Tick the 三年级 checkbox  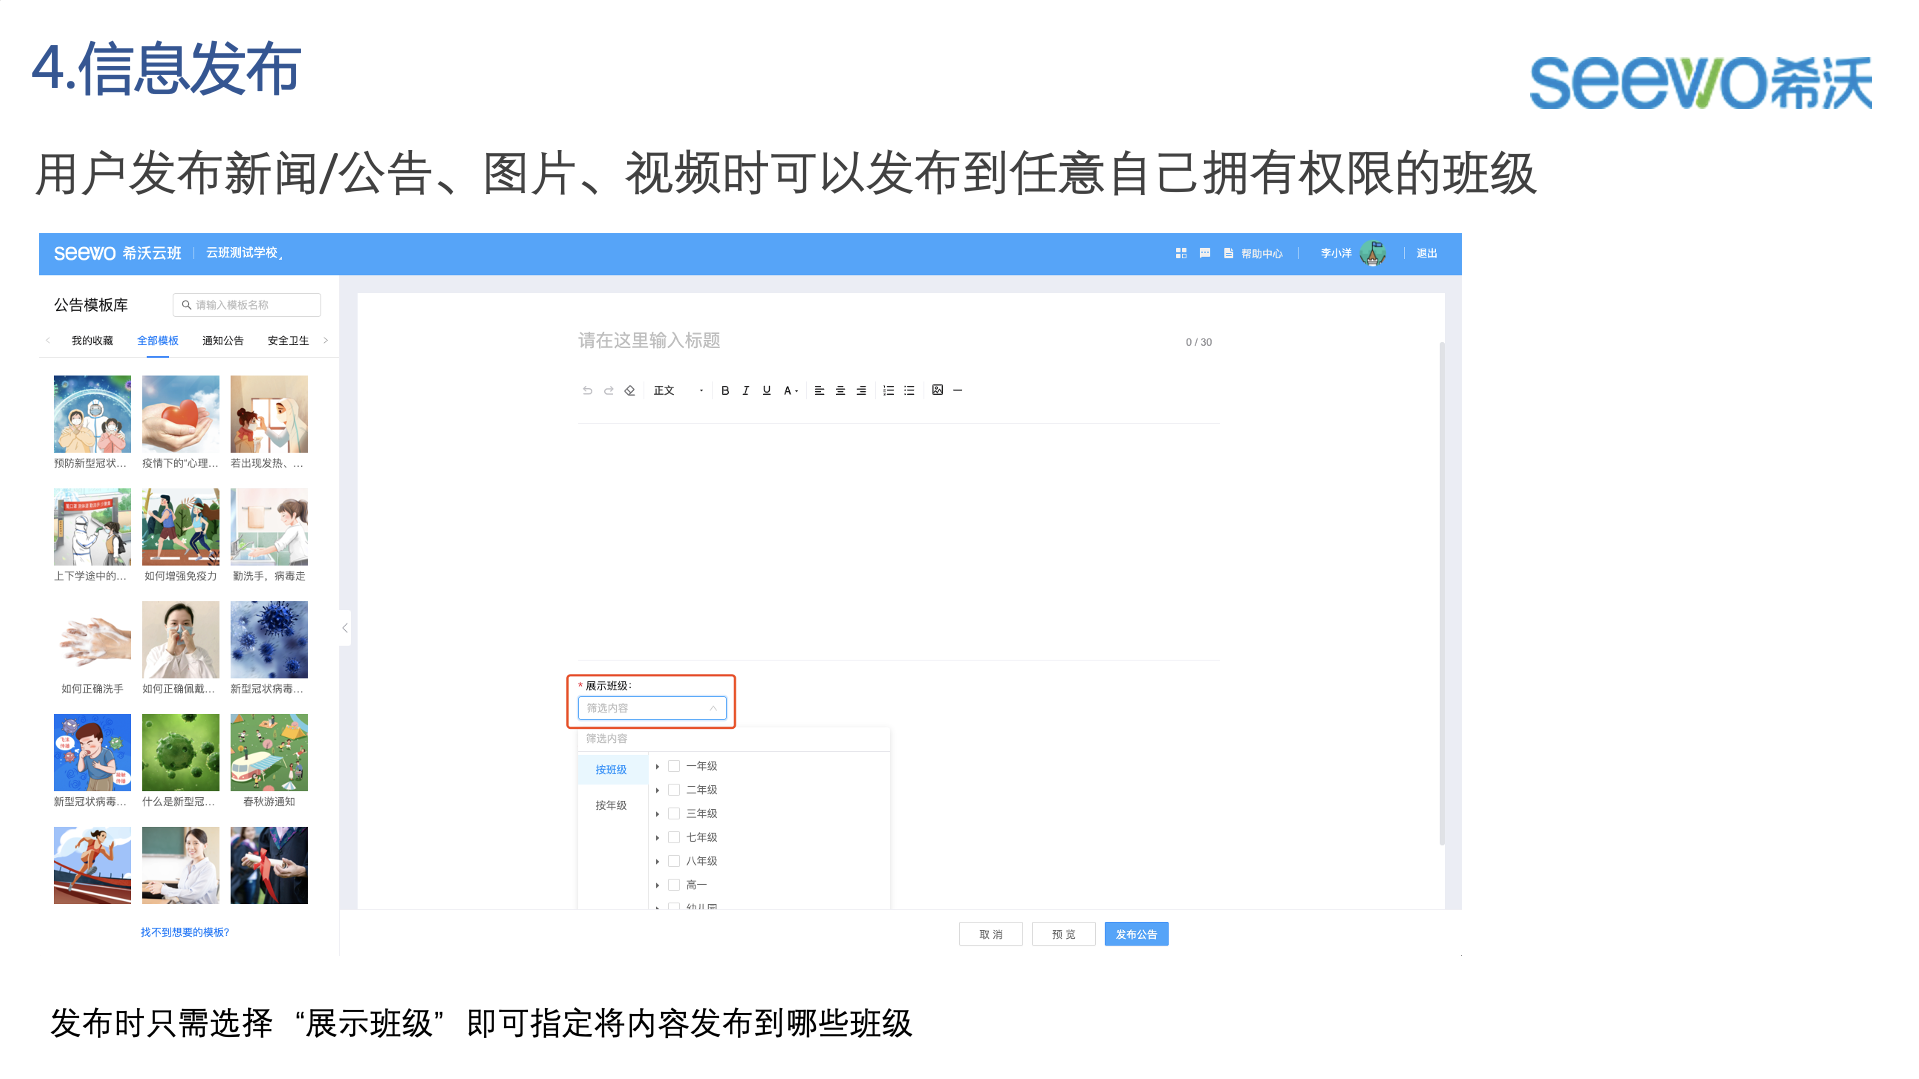[674, 813]
